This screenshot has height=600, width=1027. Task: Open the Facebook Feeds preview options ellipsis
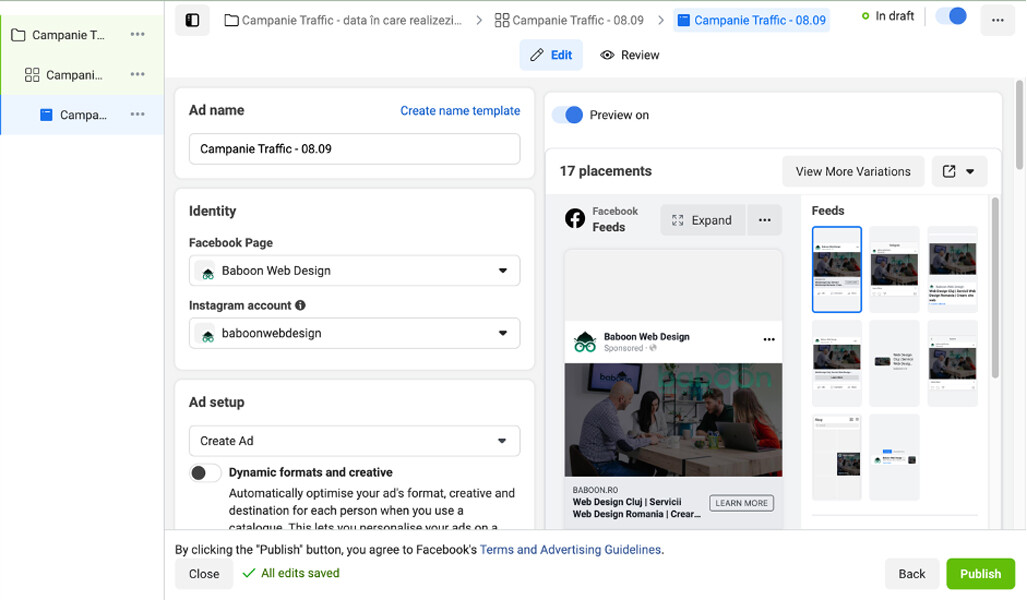[x=764, y=220]
